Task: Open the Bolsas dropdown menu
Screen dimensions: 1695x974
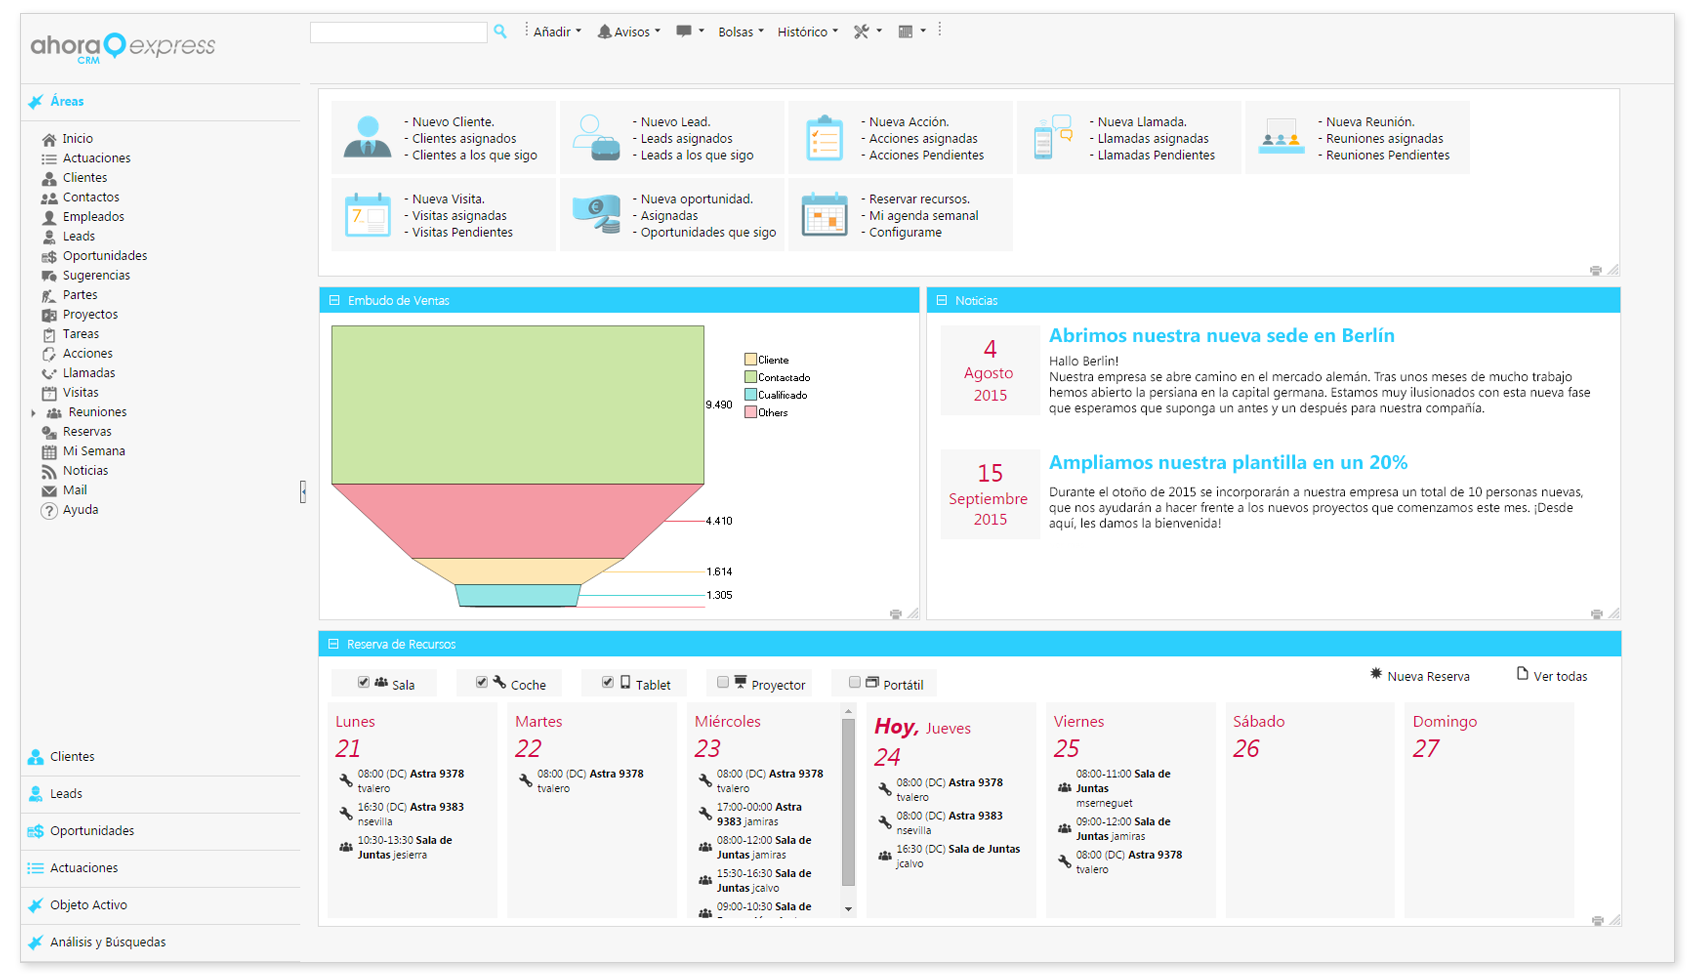Action: coord(741,32)
